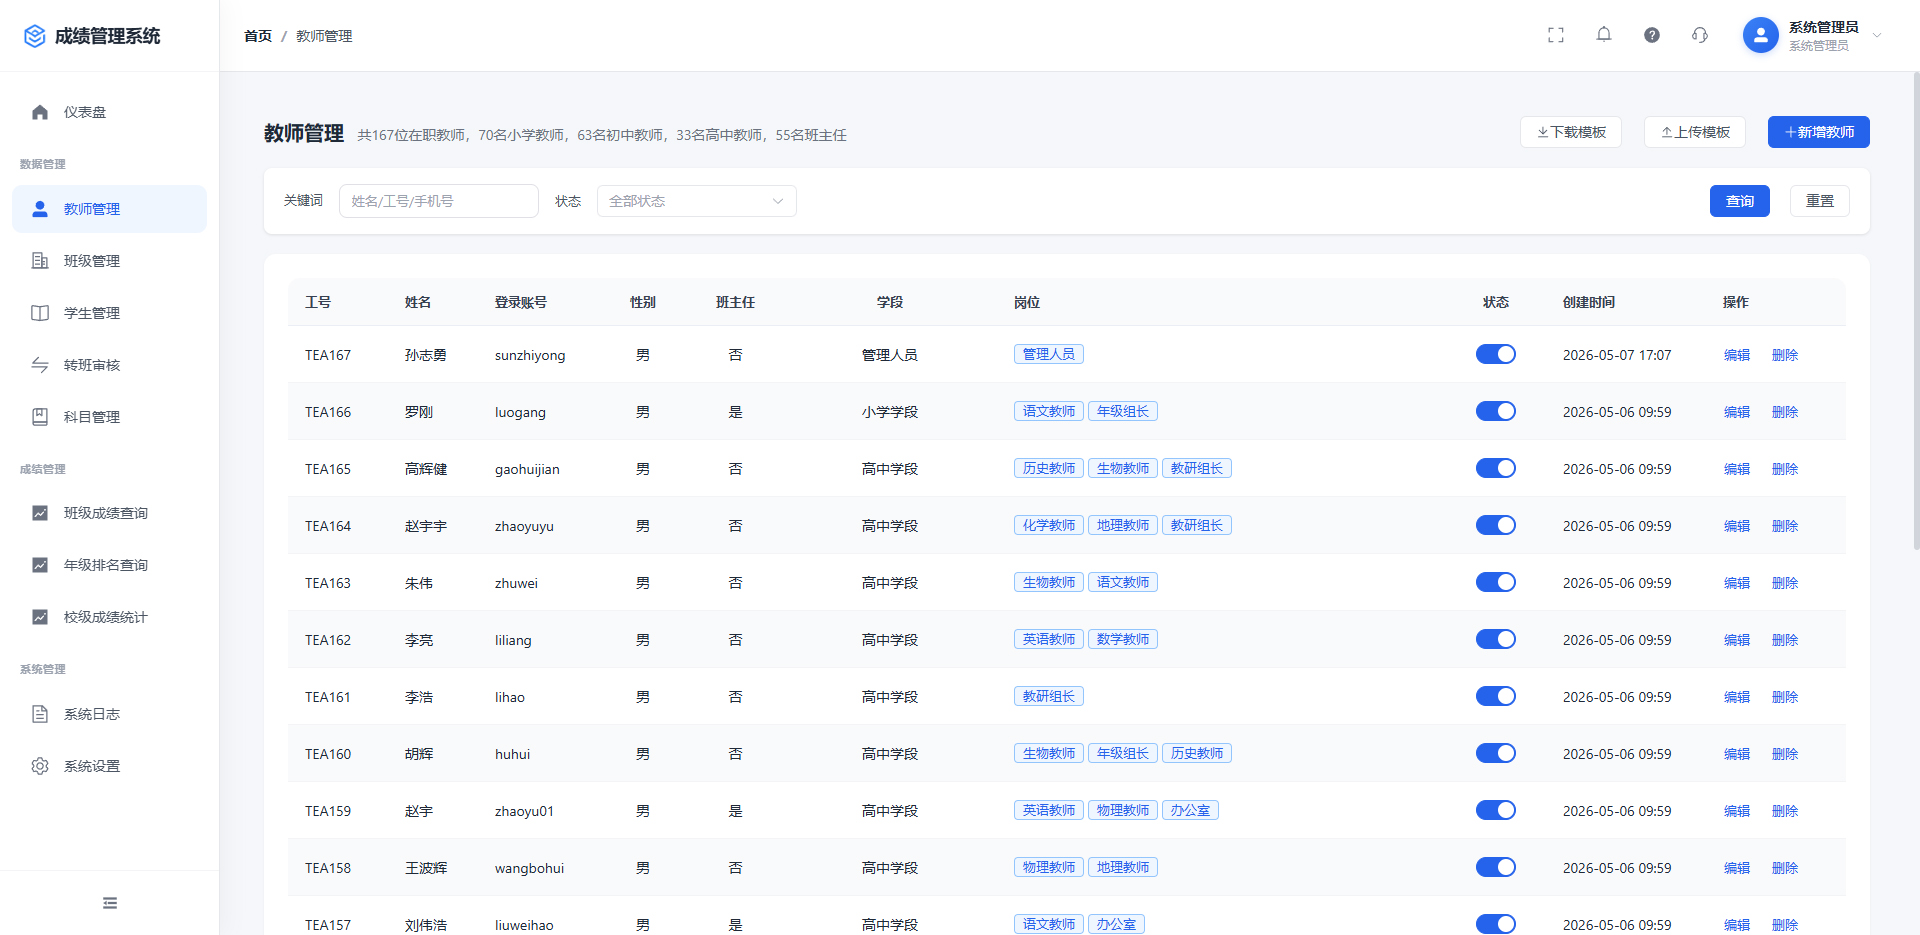This screenshot has height=935, width=1920.
Task: Toggle fullscreen mode icon
Action: click(1556, 35)
